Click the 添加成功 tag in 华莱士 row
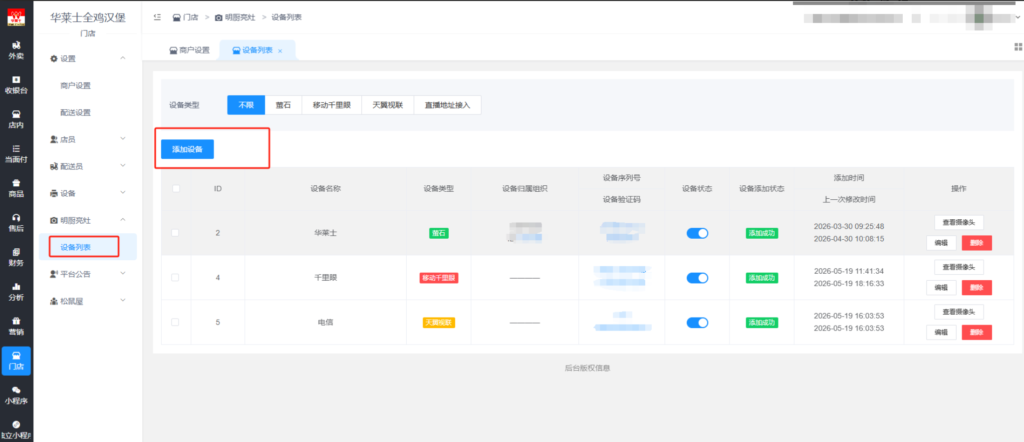 pos(762,233)
